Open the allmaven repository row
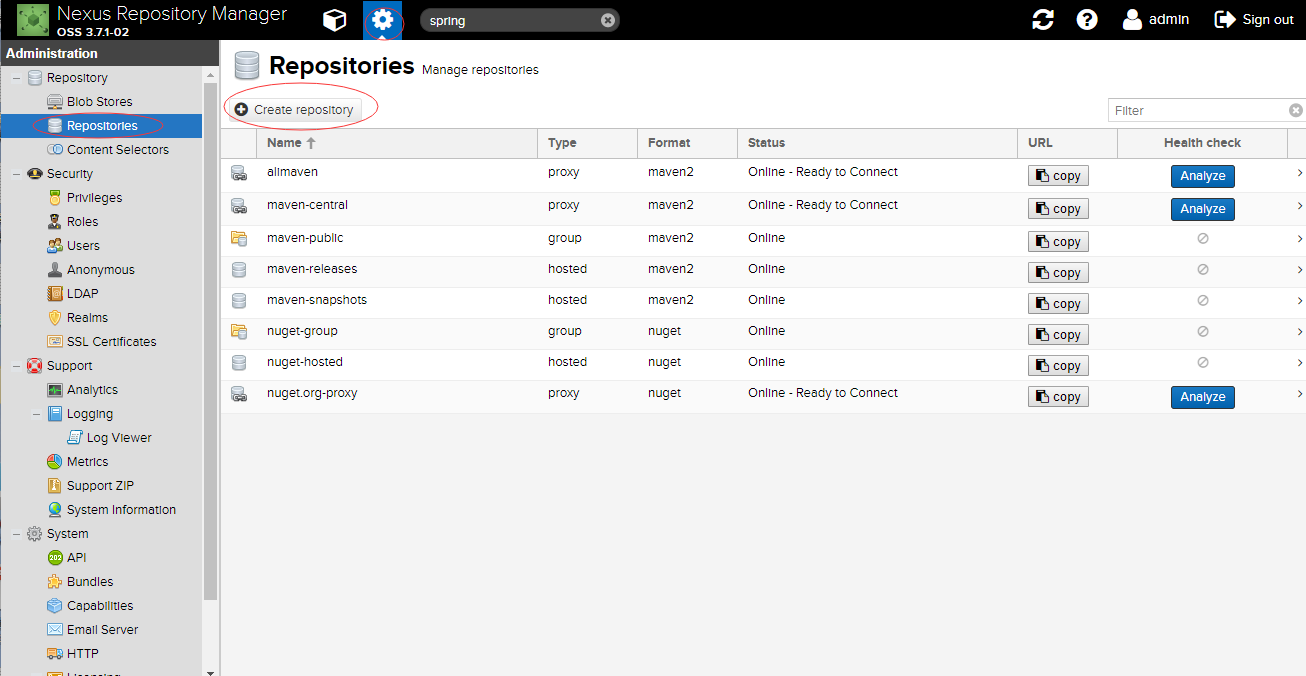1306x676 pixels. [x=763, y=175]
